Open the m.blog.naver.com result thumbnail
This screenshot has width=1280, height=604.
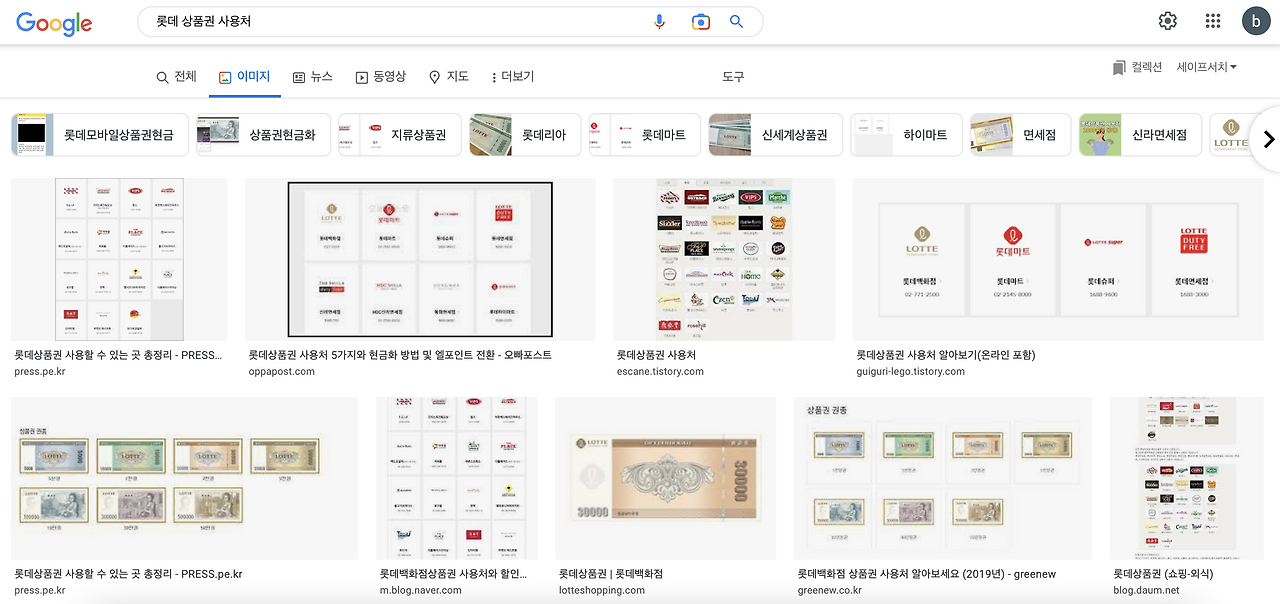457,478
